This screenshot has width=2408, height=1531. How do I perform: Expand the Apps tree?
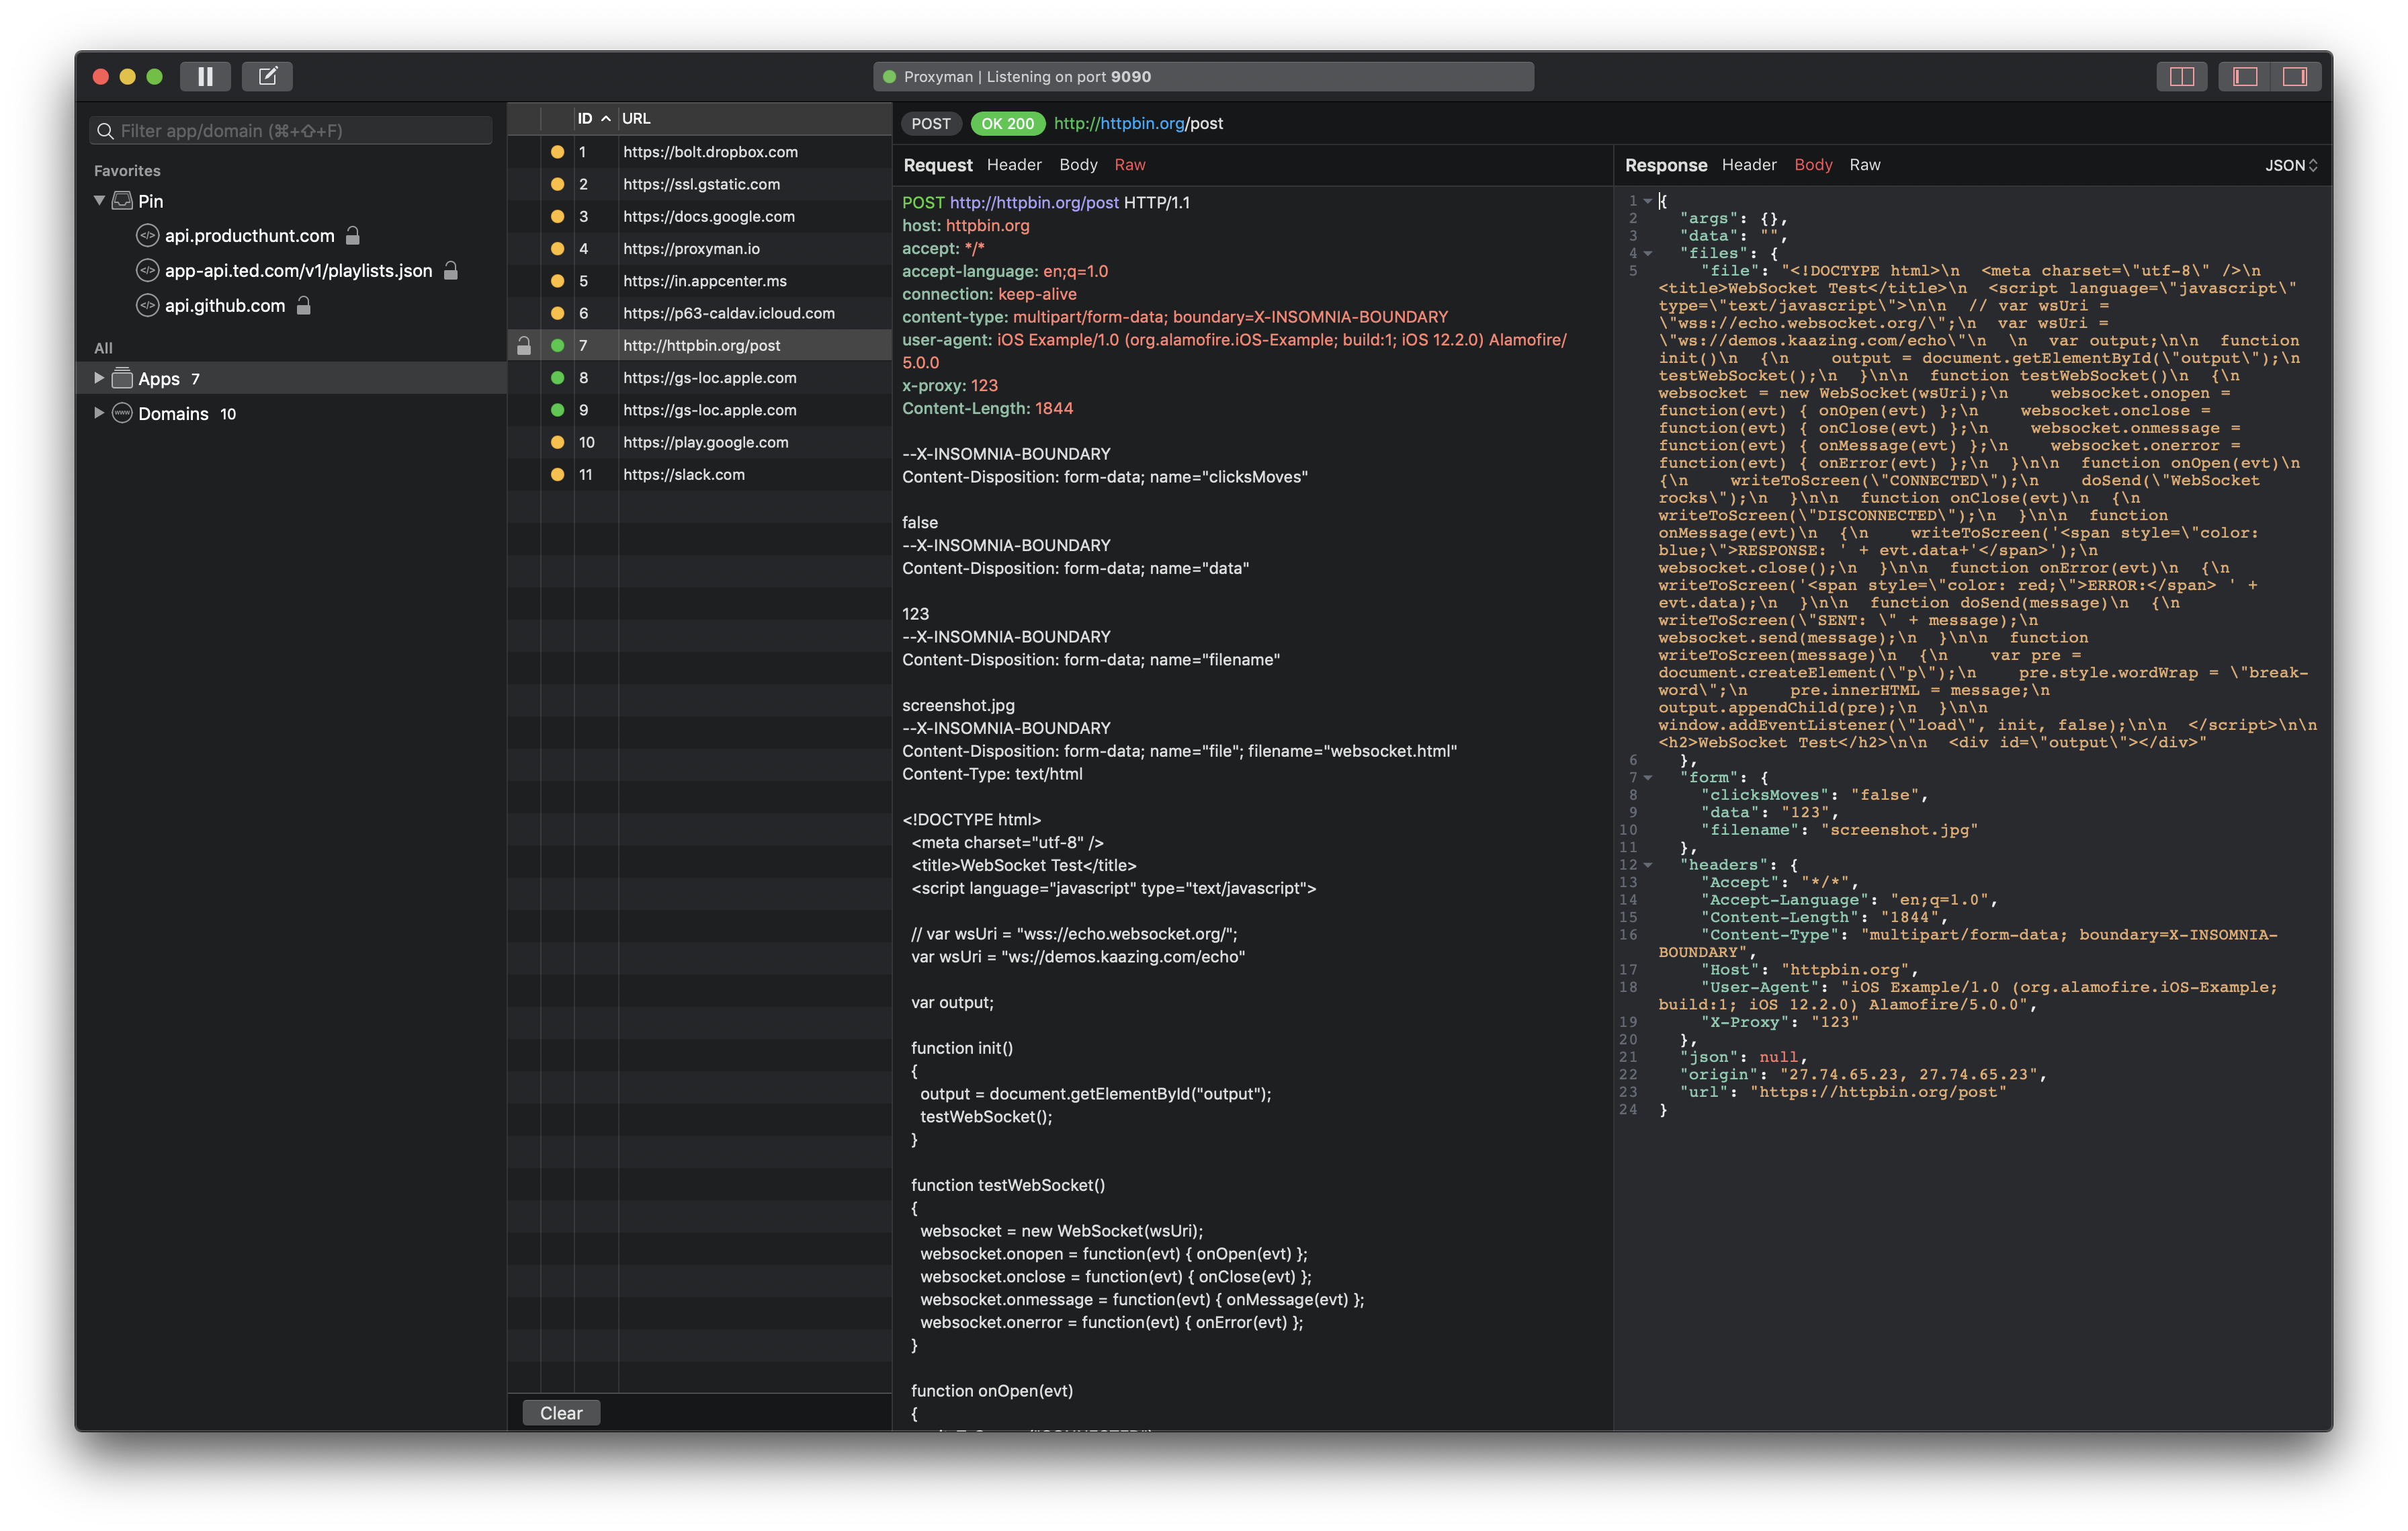[x=99, y=378]
